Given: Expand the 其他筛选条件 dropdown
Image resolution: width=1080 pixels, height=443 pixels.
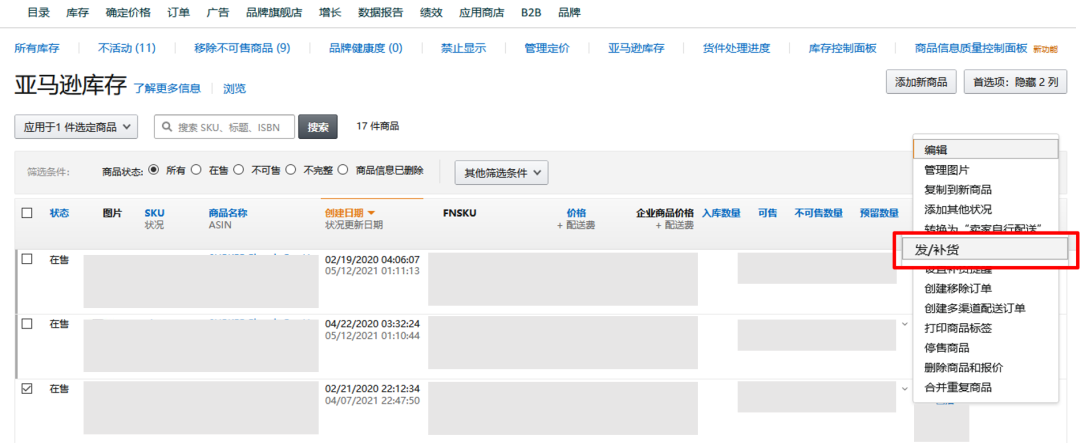Looking at the screenshot, I should pyautogui.click(x=501, y=172).
